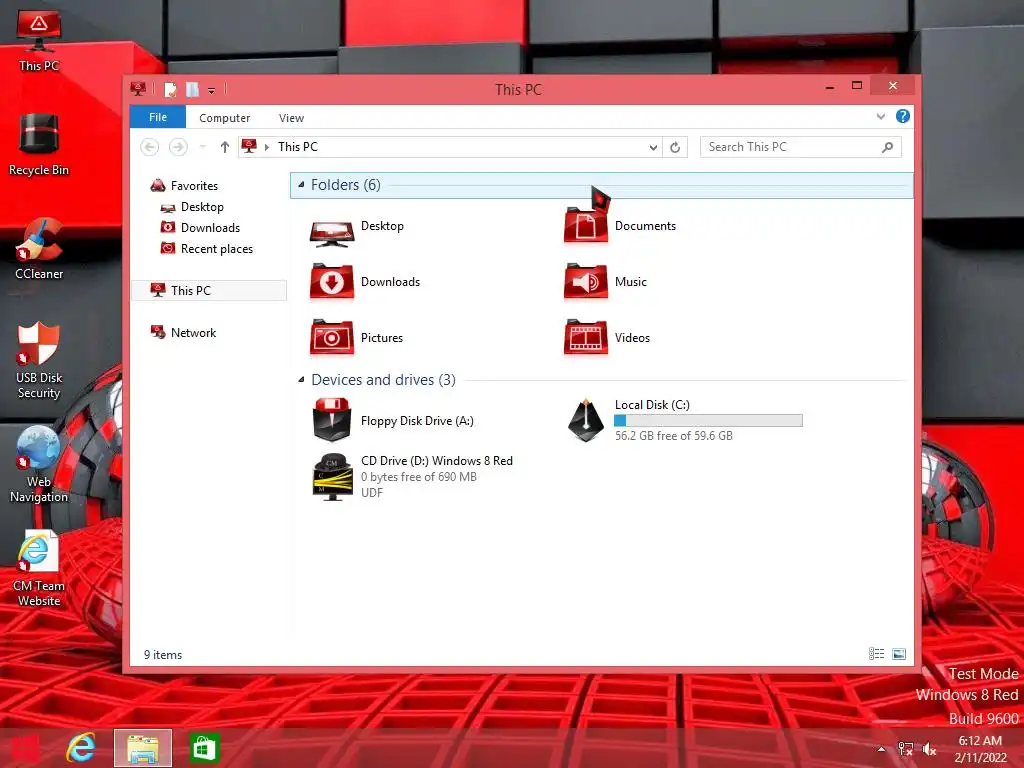Show hidden tray icons arrow

[x=881, y=749]
